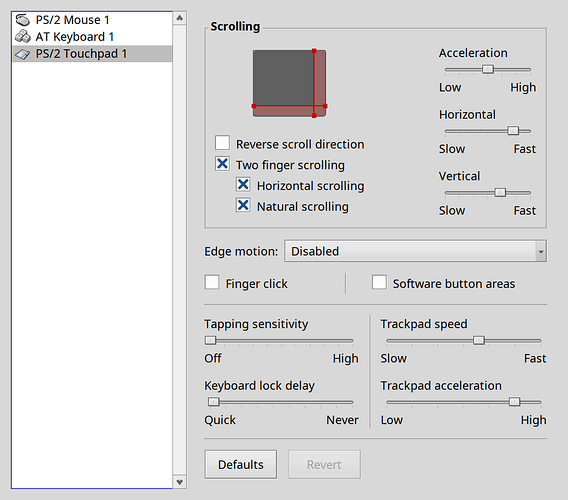568x500 pixels.
Task: Click the Revert button
Action: [x=324, y=464]
